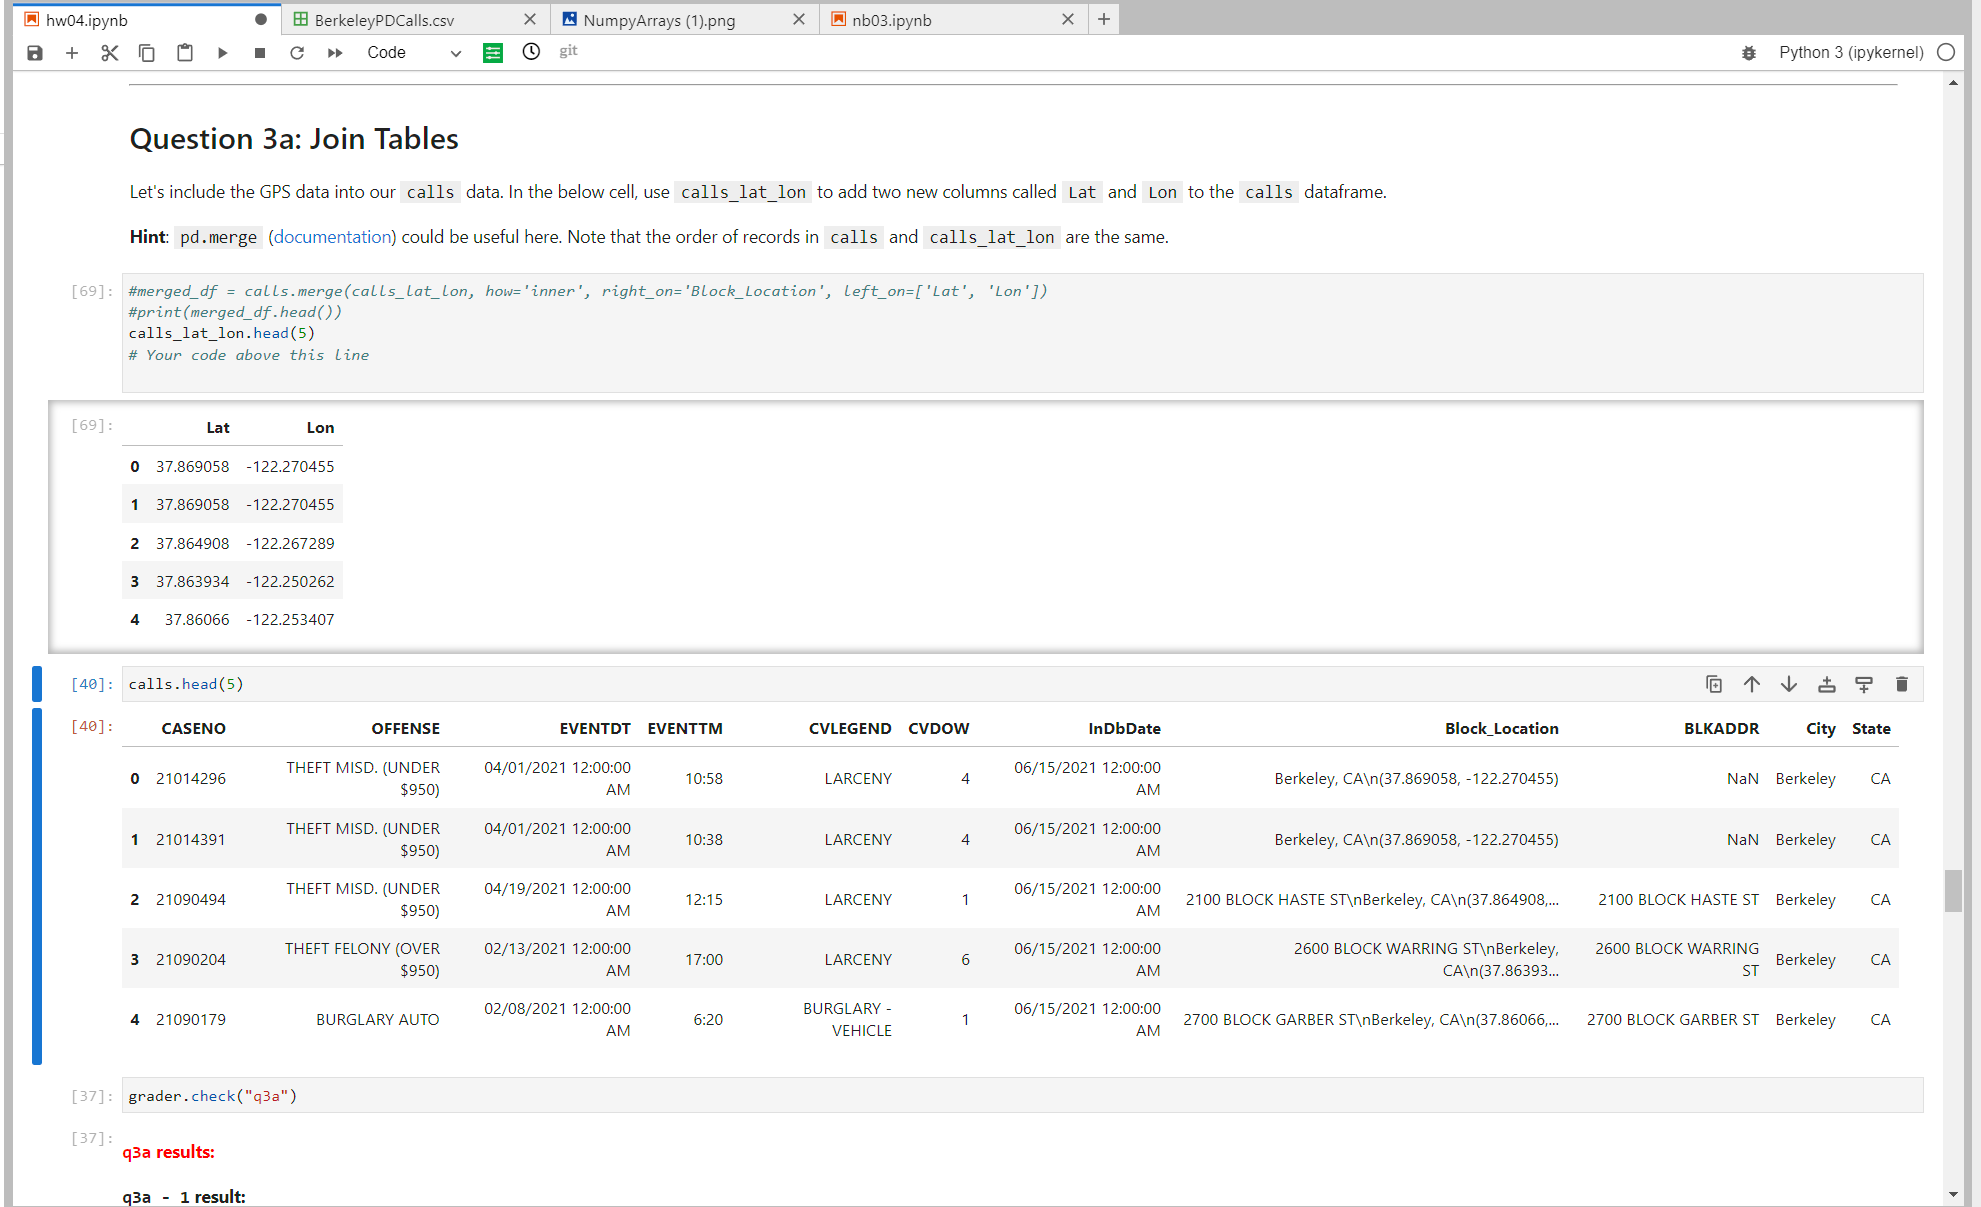
Task: Interrupt the kernel
Action: (x=259, y=52)
